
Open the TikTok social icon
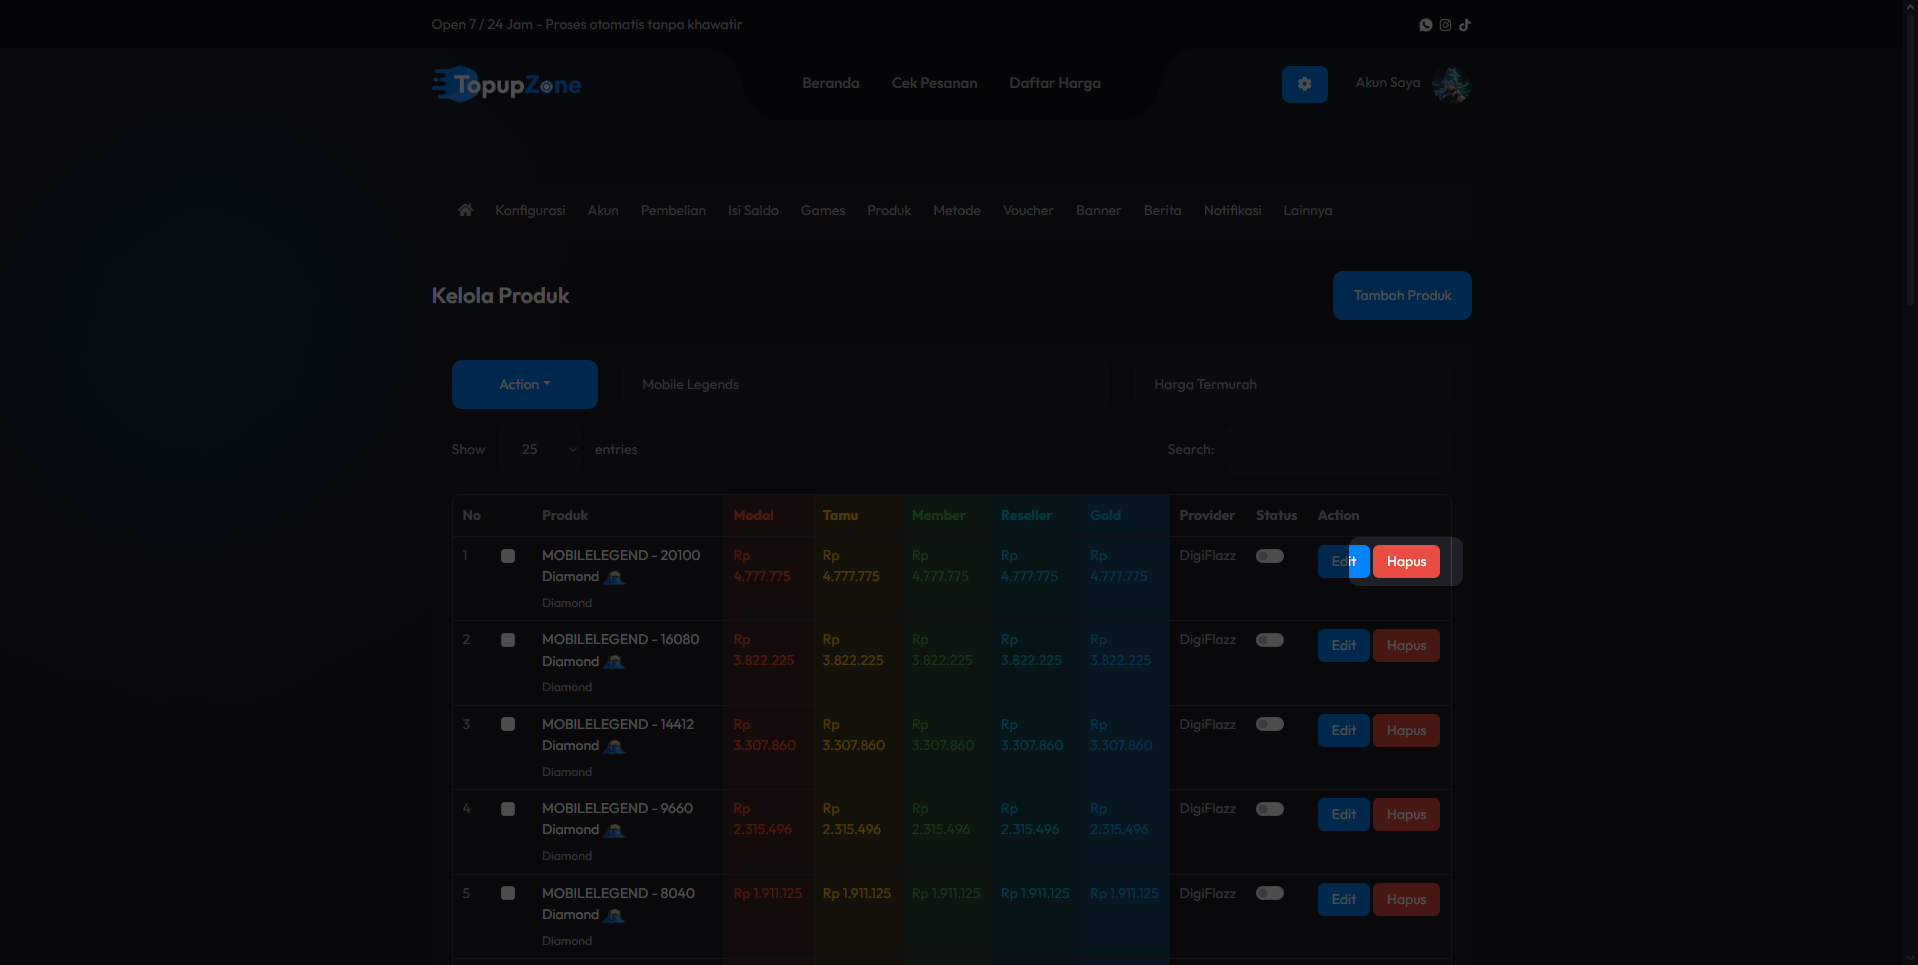pyautogui.click(x=1465, y=25)
